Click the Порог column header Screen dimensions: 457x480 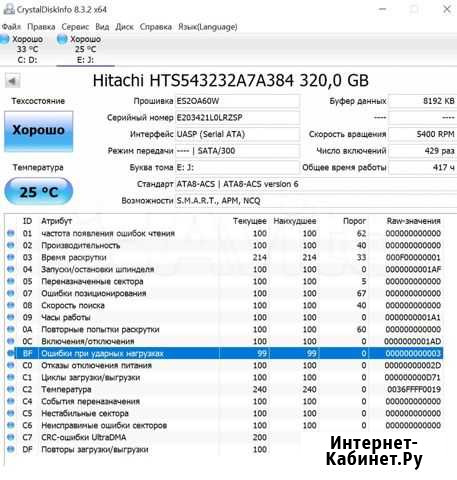354,221
